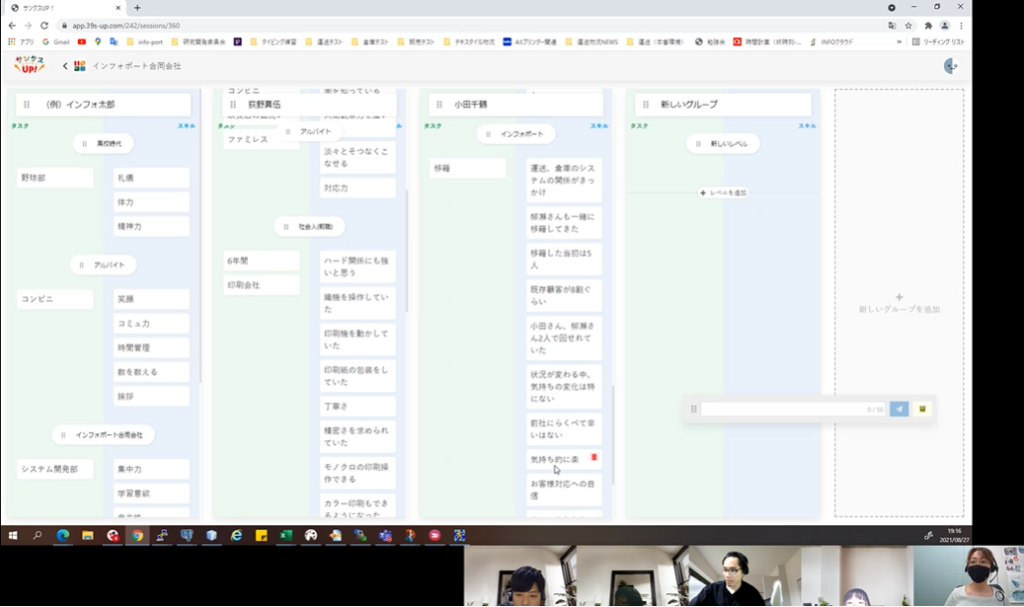Reload the page with the refresh icon
The image size is (1024, 607).
pyautogui.click(x=44, y=25)
